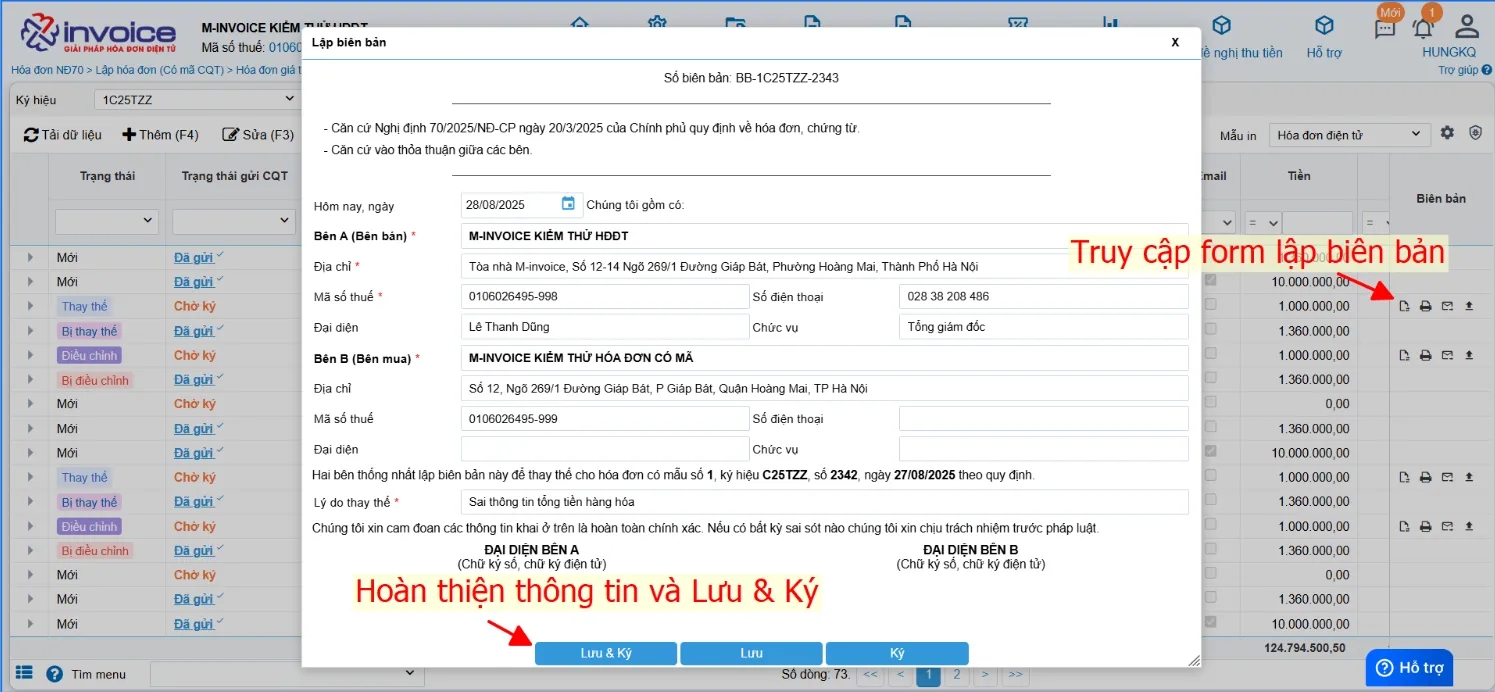Screen dimensions: 1495x692
Task: Open Hỗ trợ cube icon in top bar
Action: click(x=1324, y=26)
